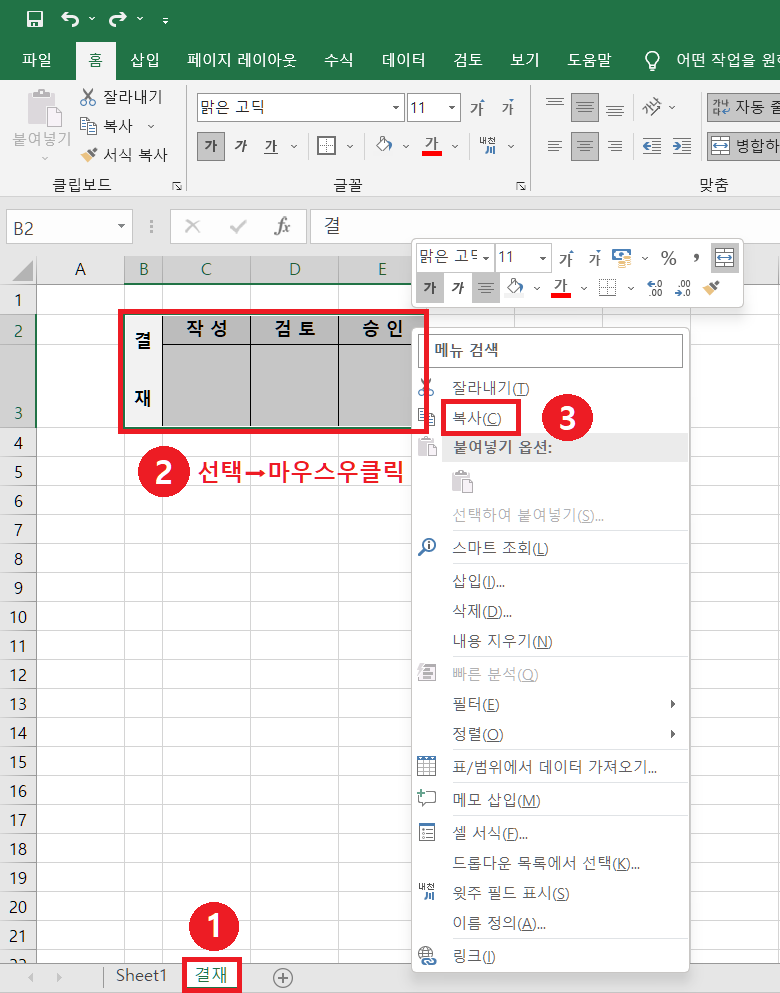Click the mini toolbar format painter brush
The image size is (780, 993).
pyautogui.click(x=712, y=288)
